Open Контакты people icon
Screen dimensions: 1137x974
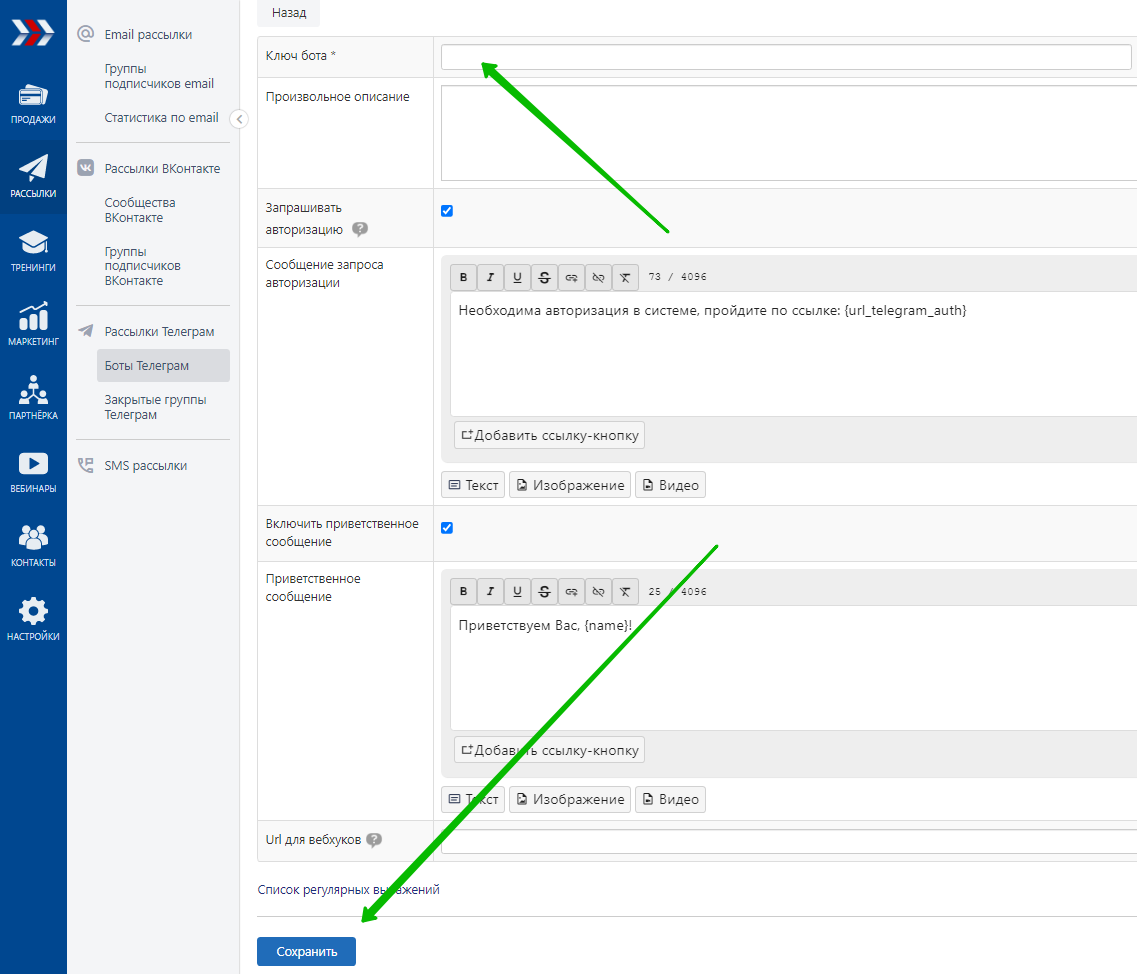(x=33, y=538)
